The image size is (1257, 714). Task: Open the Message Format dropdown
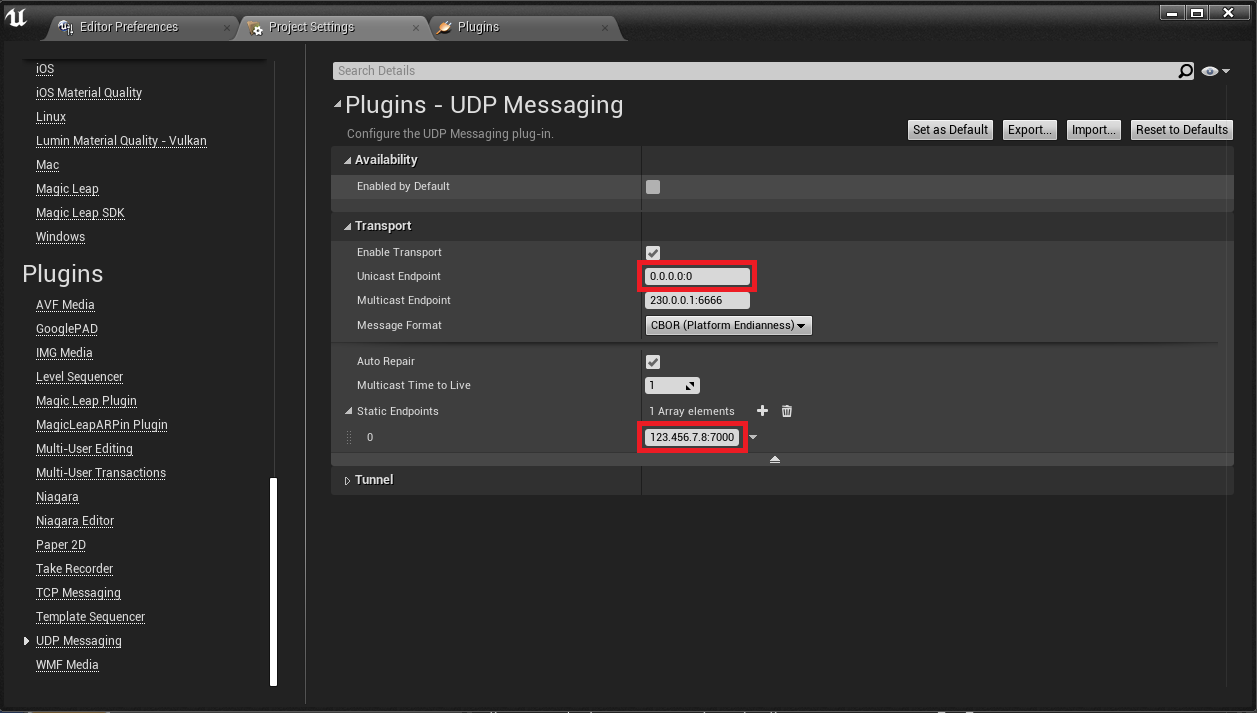pyautogui.click(x=729, y=325)
